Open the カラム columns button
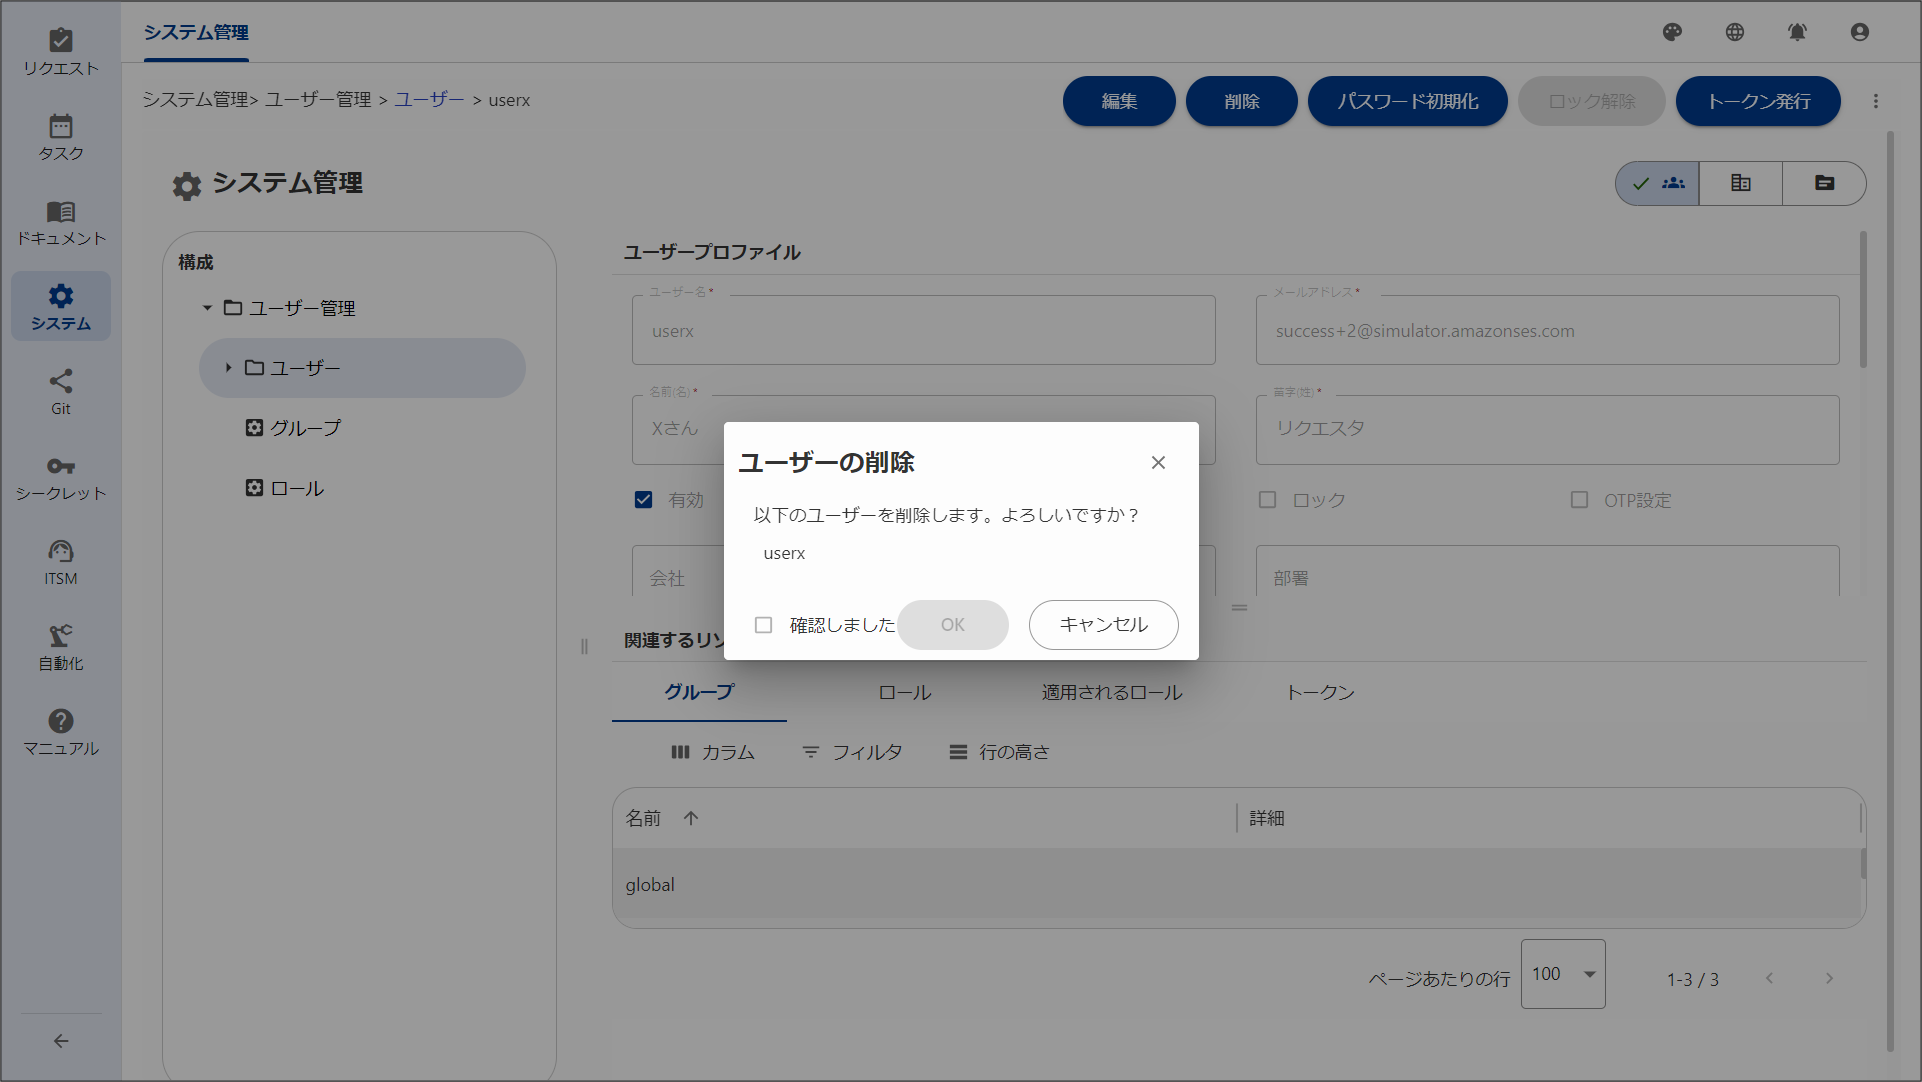Image resolution: width=1922 pixels, height=1082 pixels. 713,752
